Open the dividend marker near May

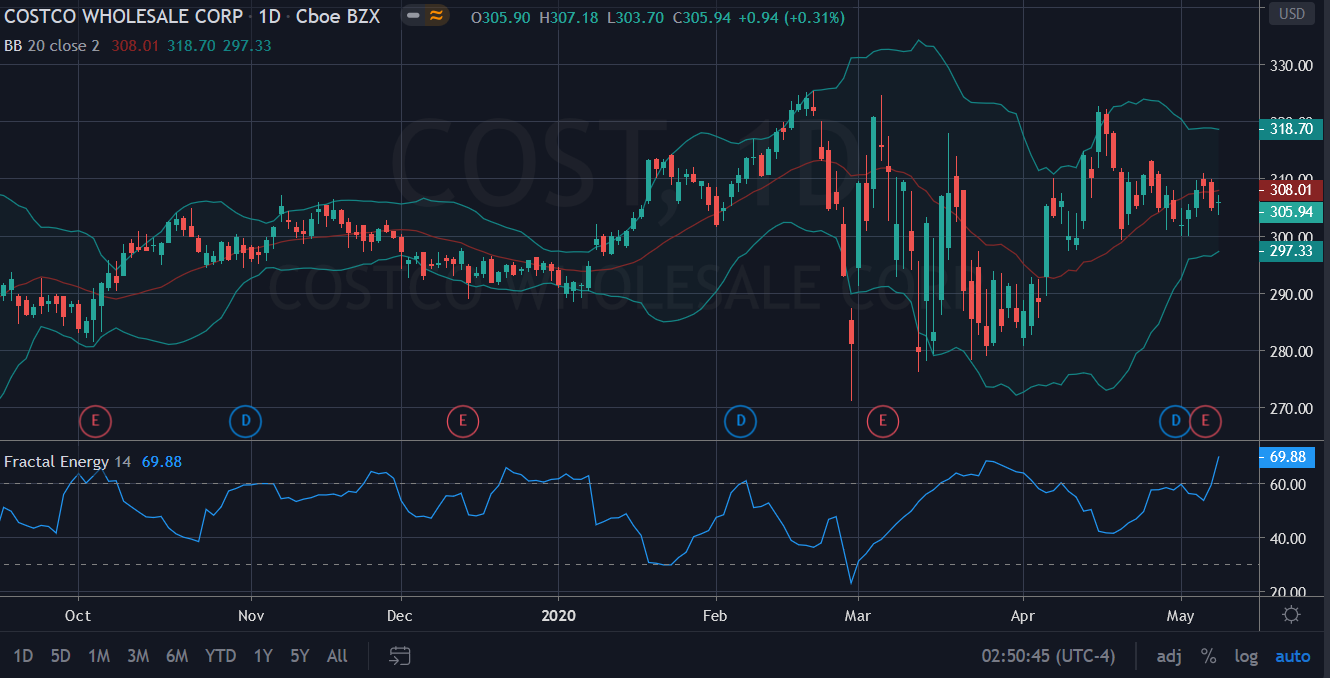[x=1176, y=421]
